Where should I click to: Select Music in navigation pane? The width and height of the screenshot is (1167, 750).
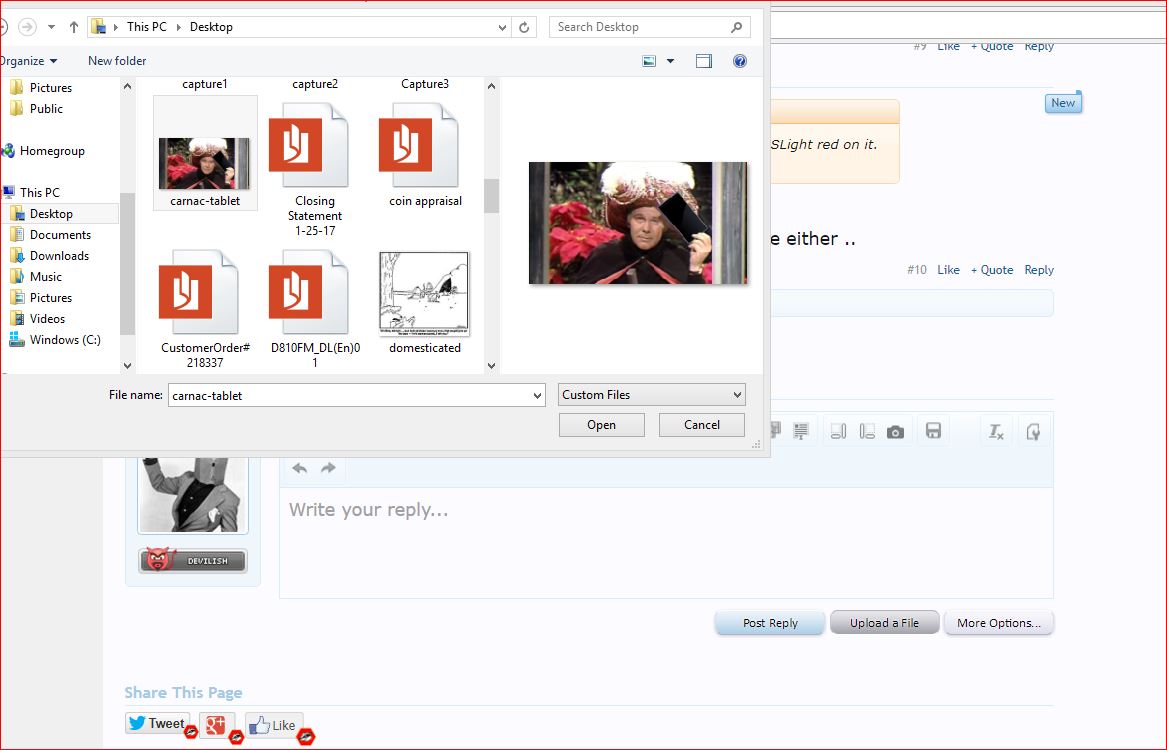(x=45, y=277)
